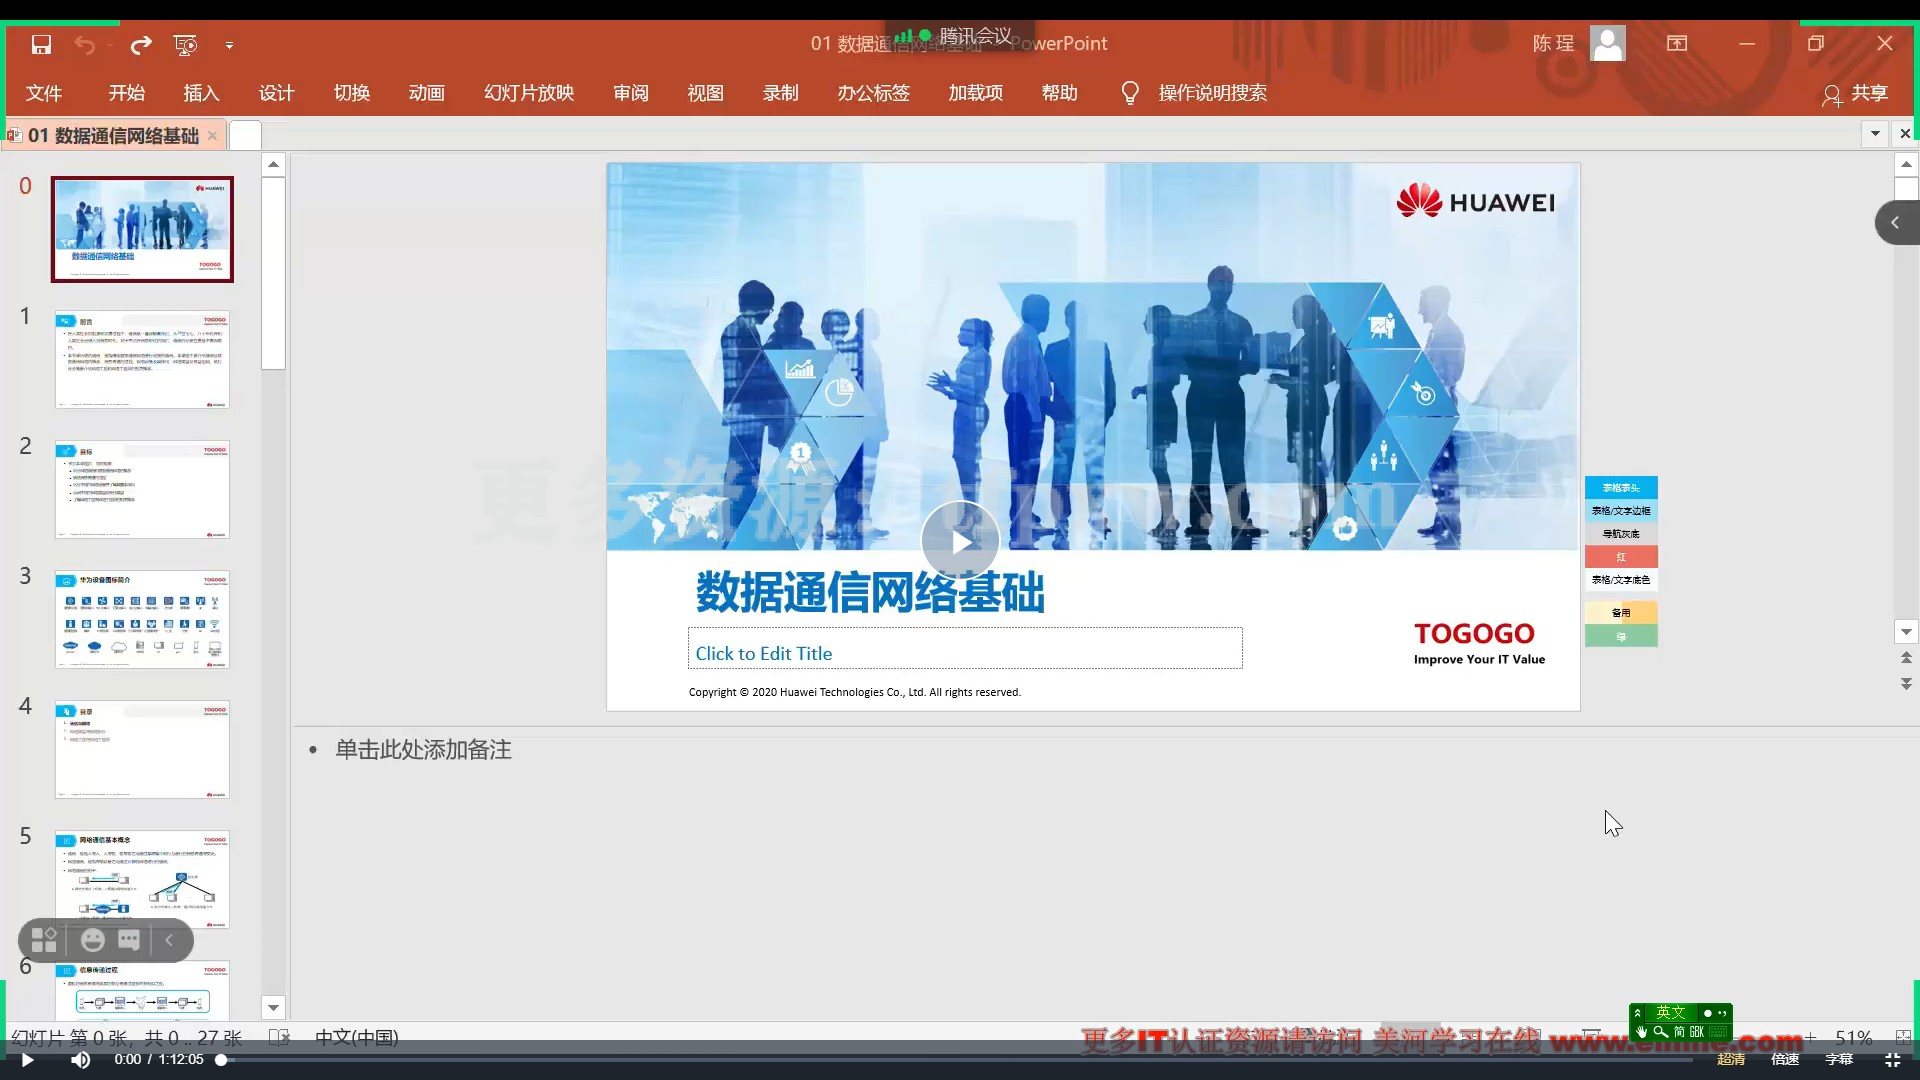Open the 幻灯片放映 ribbon tab
The image size is (1920, 1080).
[528, 92]
